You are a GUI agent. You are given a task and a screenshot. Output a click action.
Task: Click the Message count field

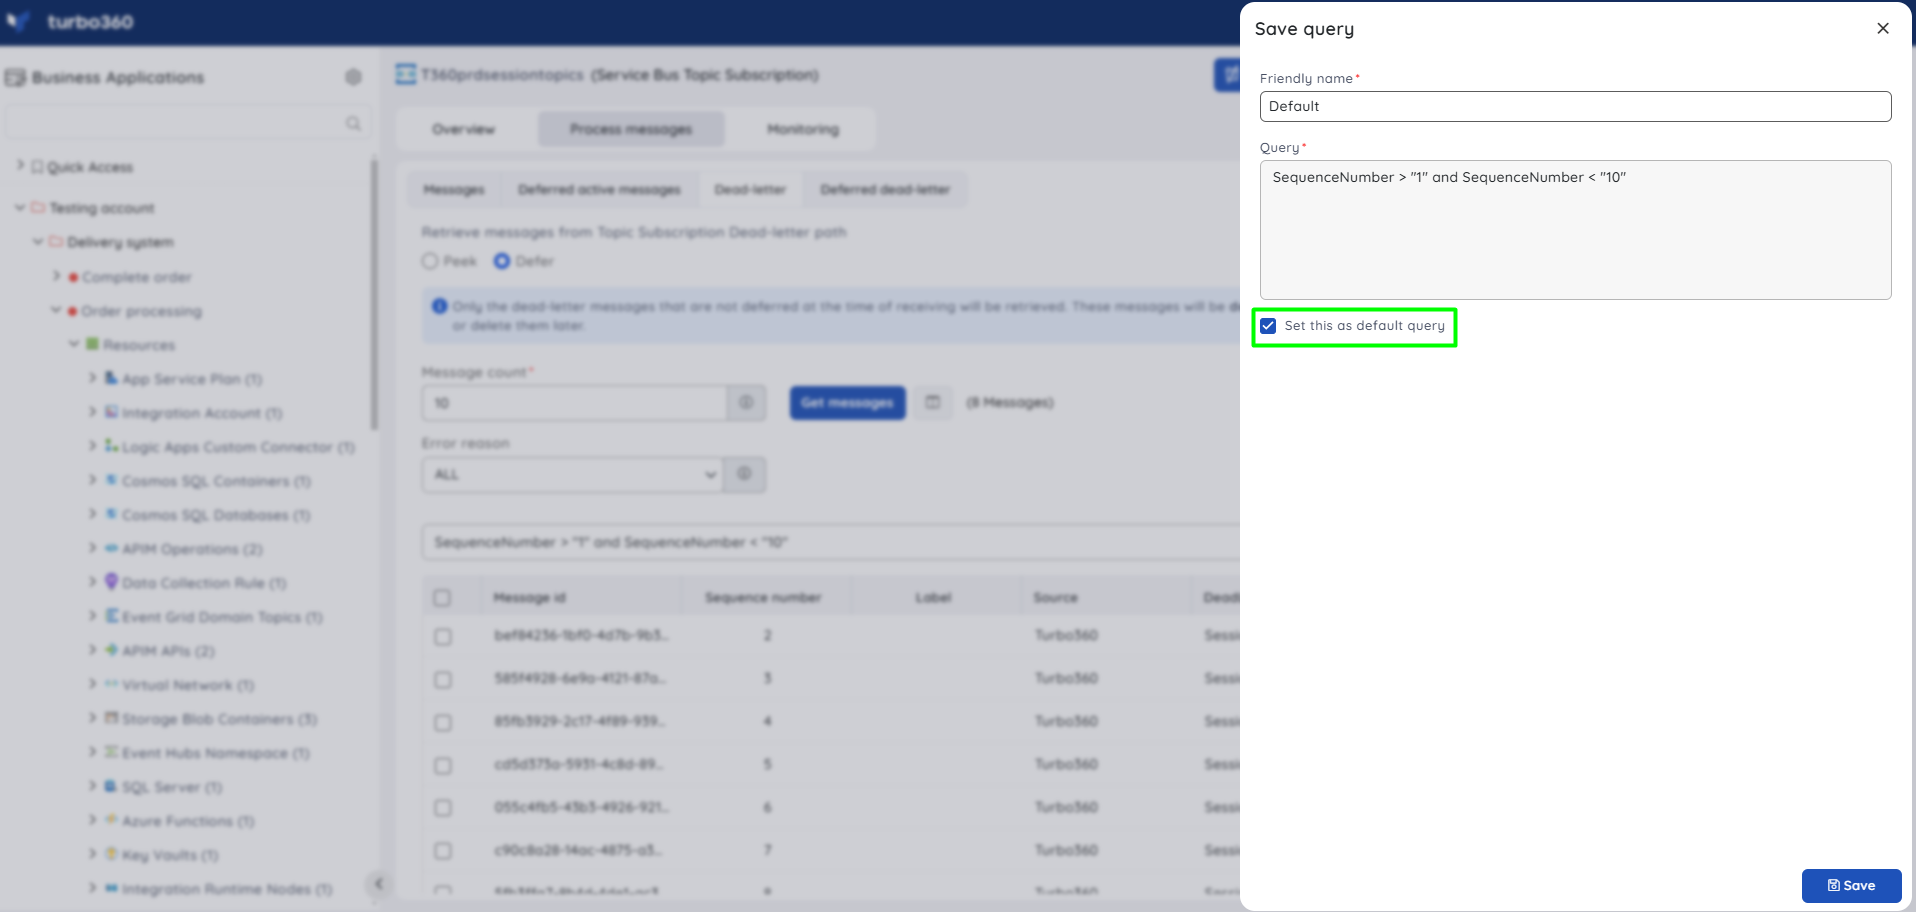(574, 403)
